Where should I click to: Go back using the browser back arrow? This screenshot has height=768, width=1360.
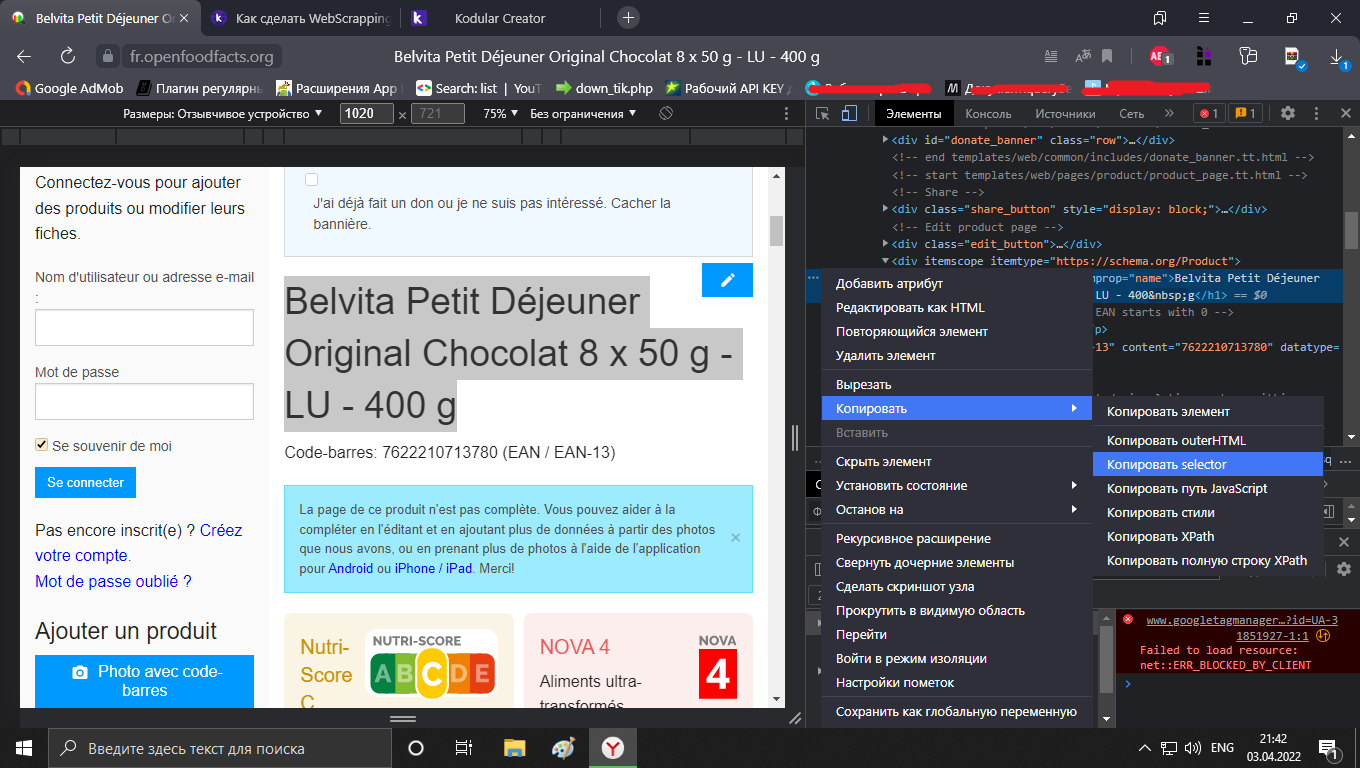(24, 57)
